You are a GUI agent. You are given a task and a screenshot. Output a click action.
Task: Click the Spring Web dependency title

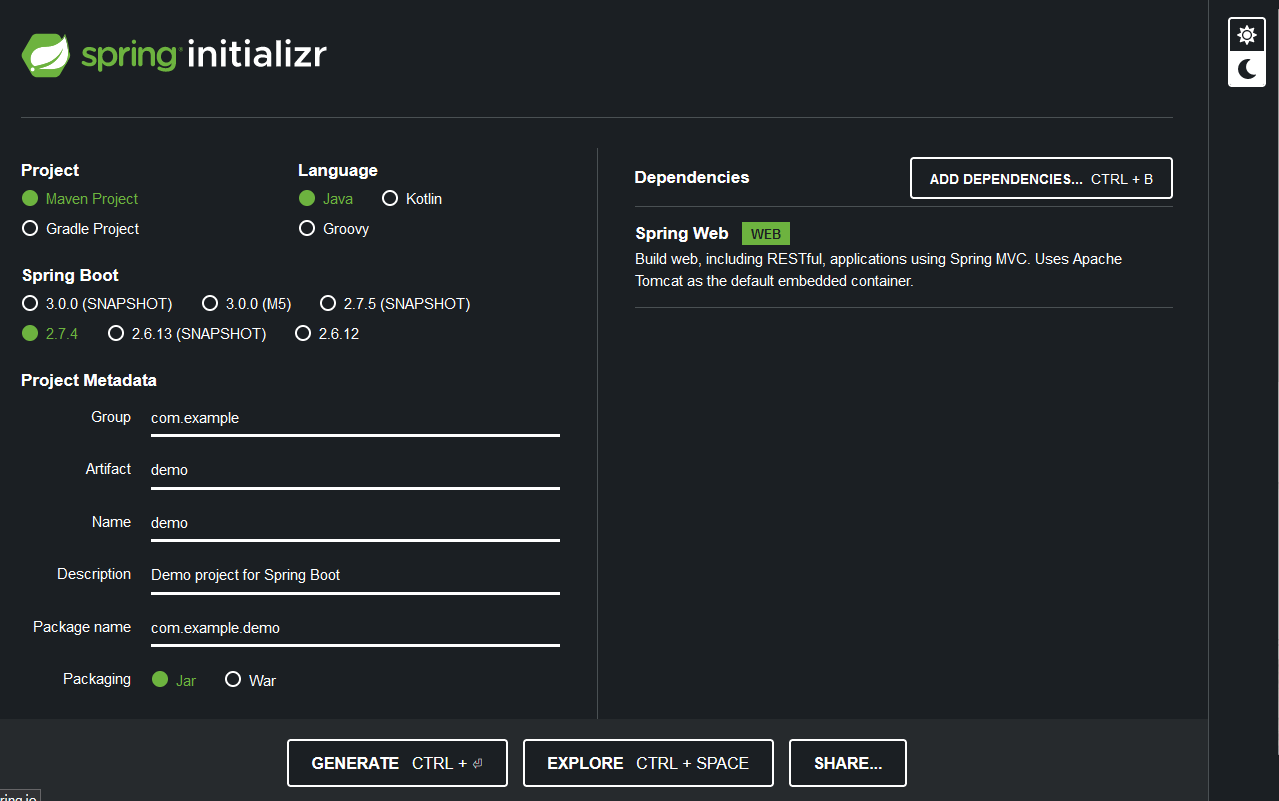coord(682,234)
